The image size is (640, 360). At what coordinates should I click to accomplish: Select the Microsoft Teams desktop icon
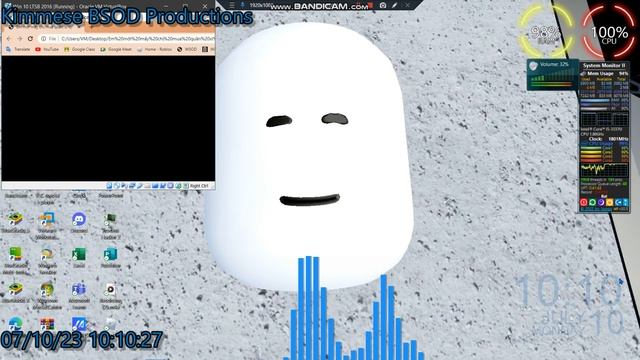tap(79, 295)
